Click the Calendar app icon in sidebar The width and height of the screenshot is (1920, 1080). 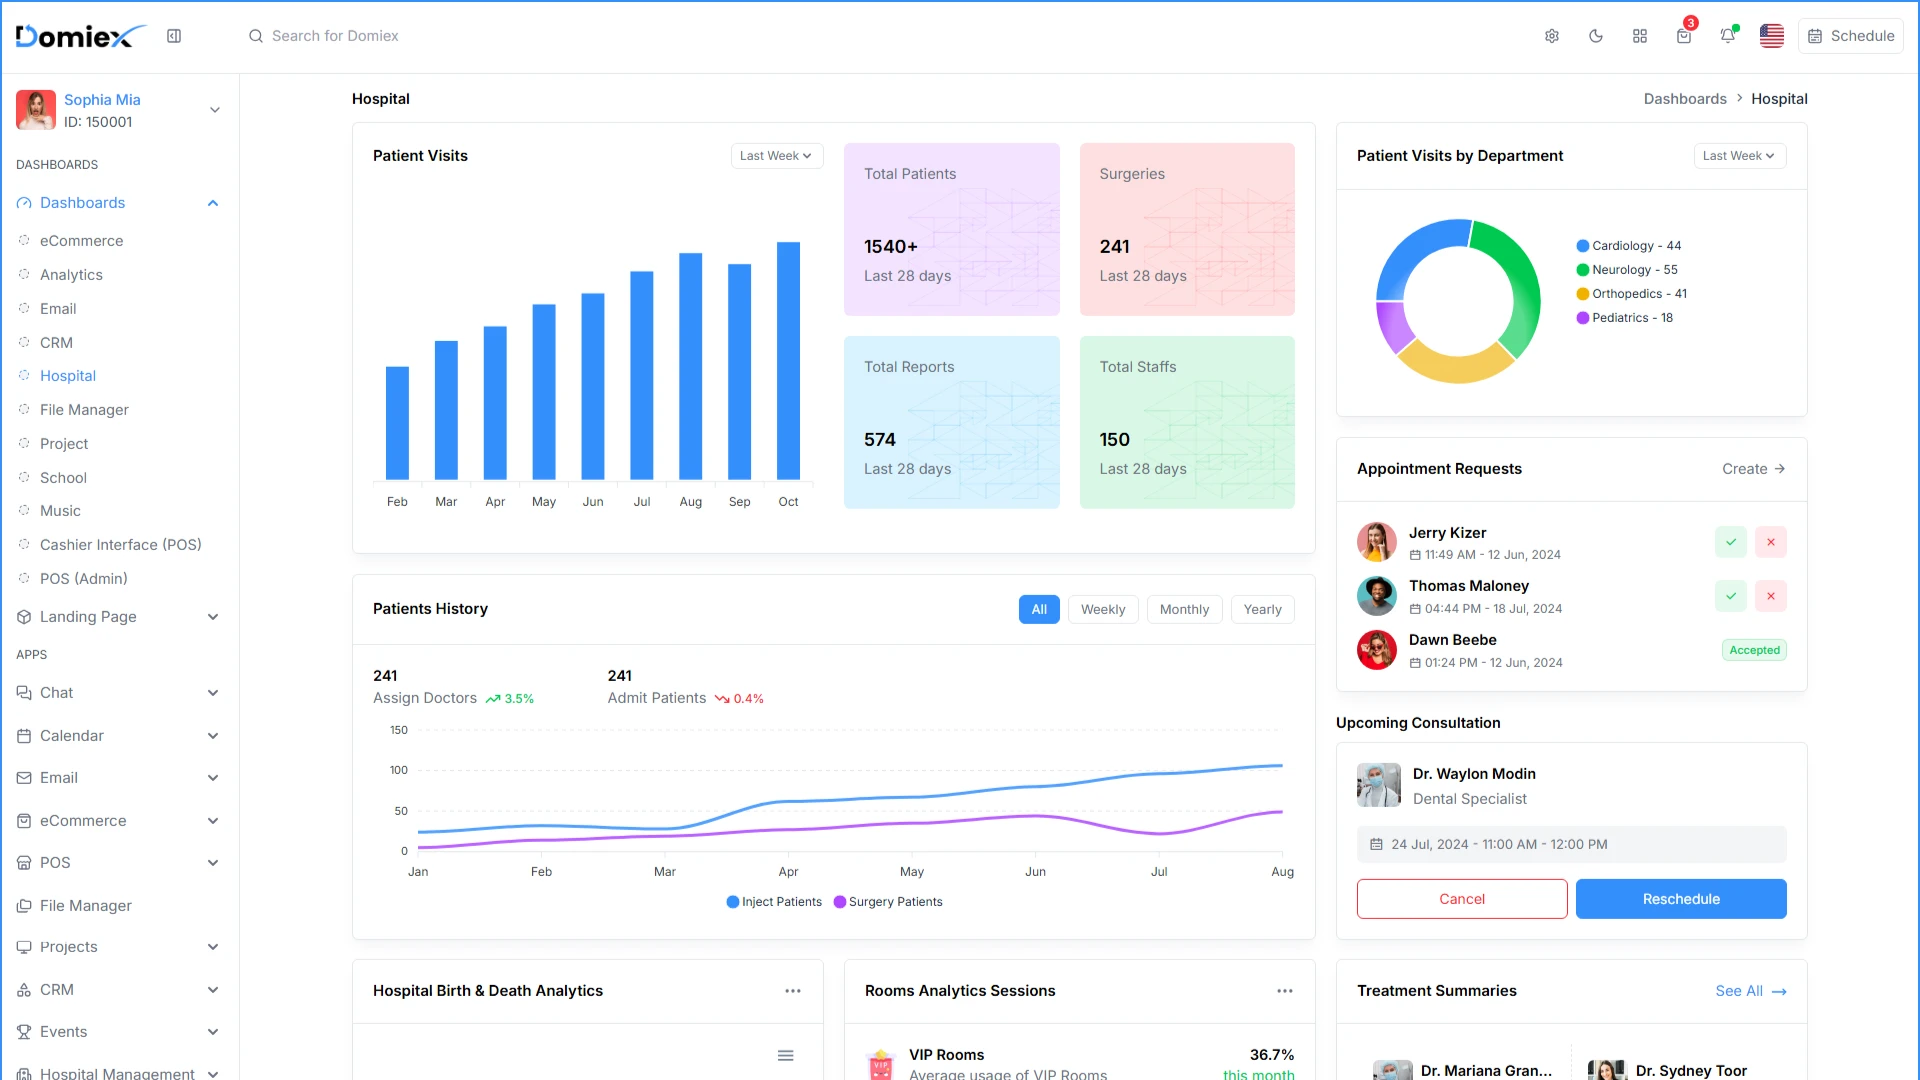pos(24,736)
